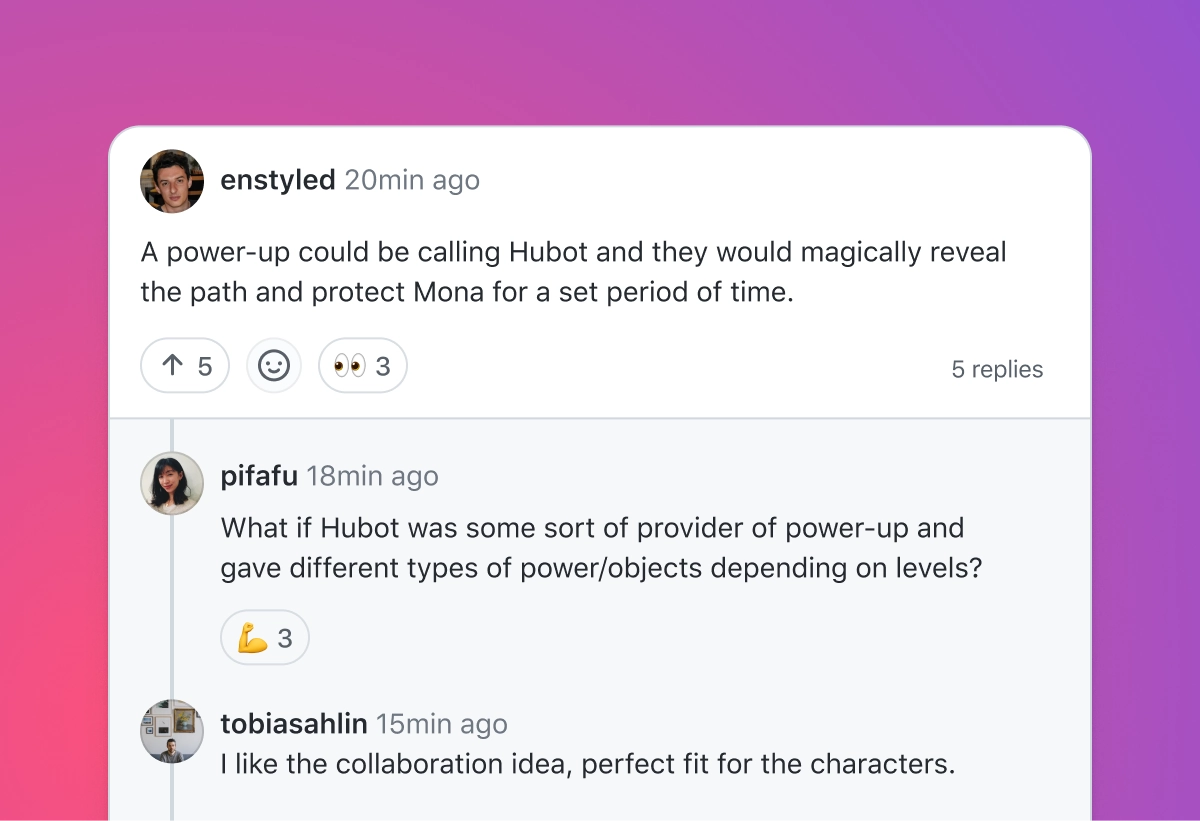Select enstyled's comment text about Hubot power-up

[x=574, y=272]
